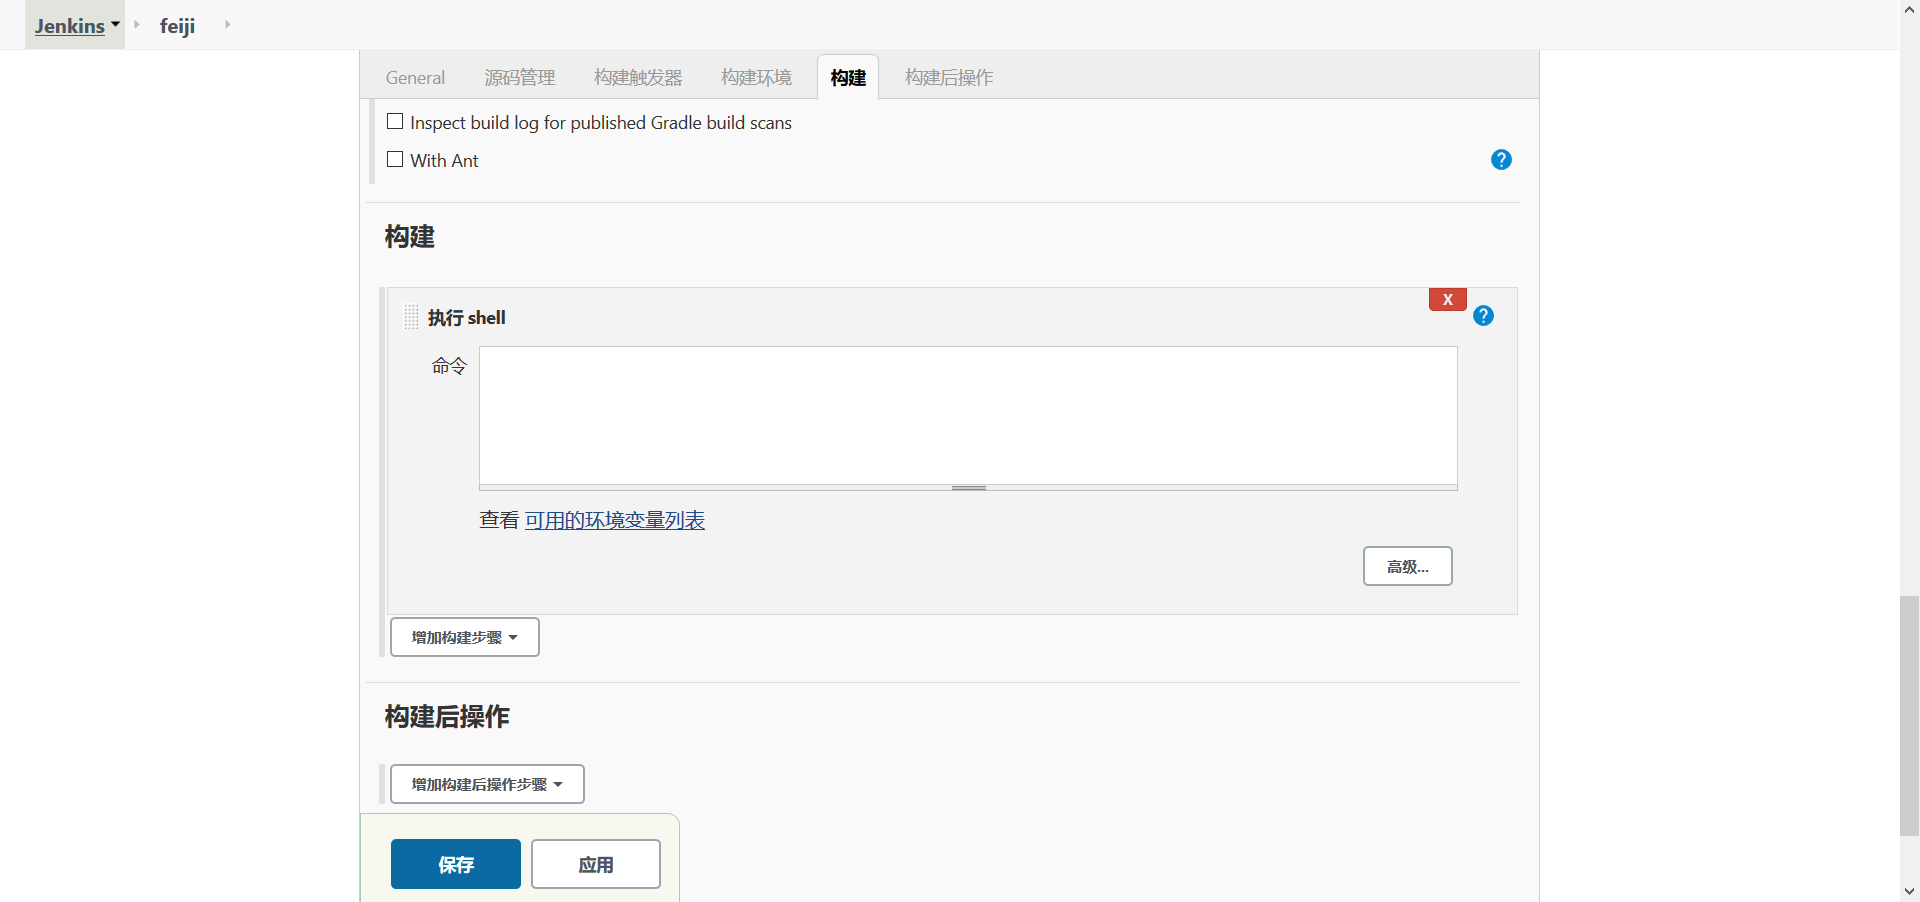Click the scrollbar up arrow
Viewport: 1920px width, 902px height.
[1909, 9]
